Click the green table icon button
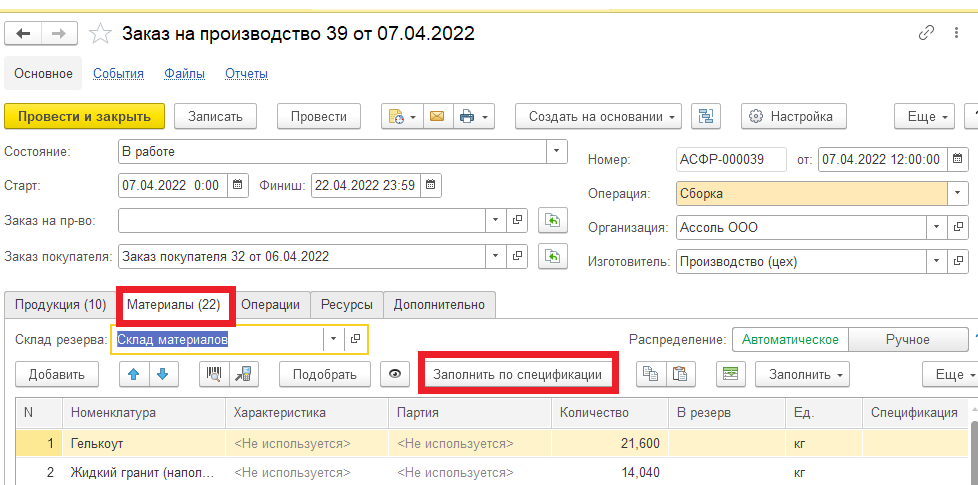Viewport: 978px width, 485px height. pyautogui.click(x=730, y=374)
